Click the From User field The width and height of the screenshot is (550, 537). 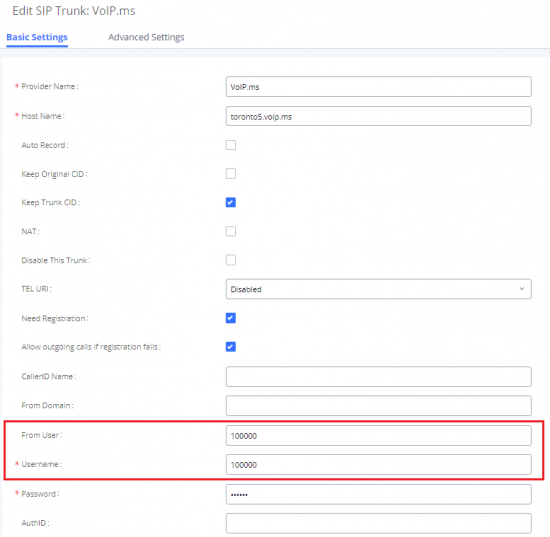point(378,436)
